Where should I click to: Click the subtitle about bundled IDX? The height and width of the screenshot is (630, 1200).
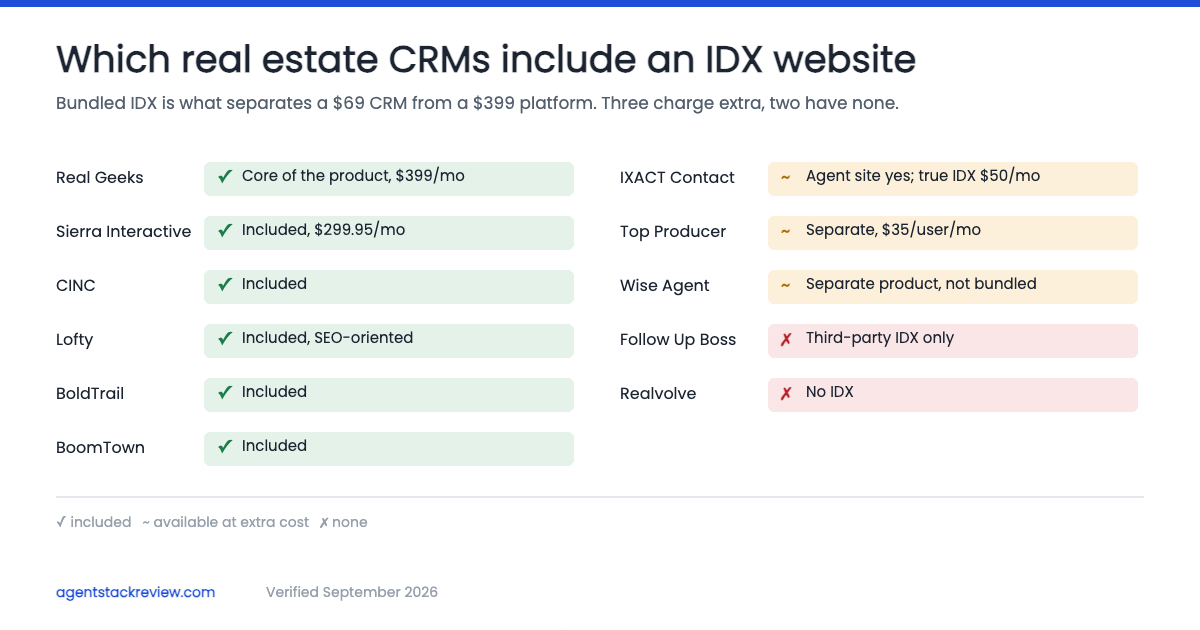(x=477, y=104)
